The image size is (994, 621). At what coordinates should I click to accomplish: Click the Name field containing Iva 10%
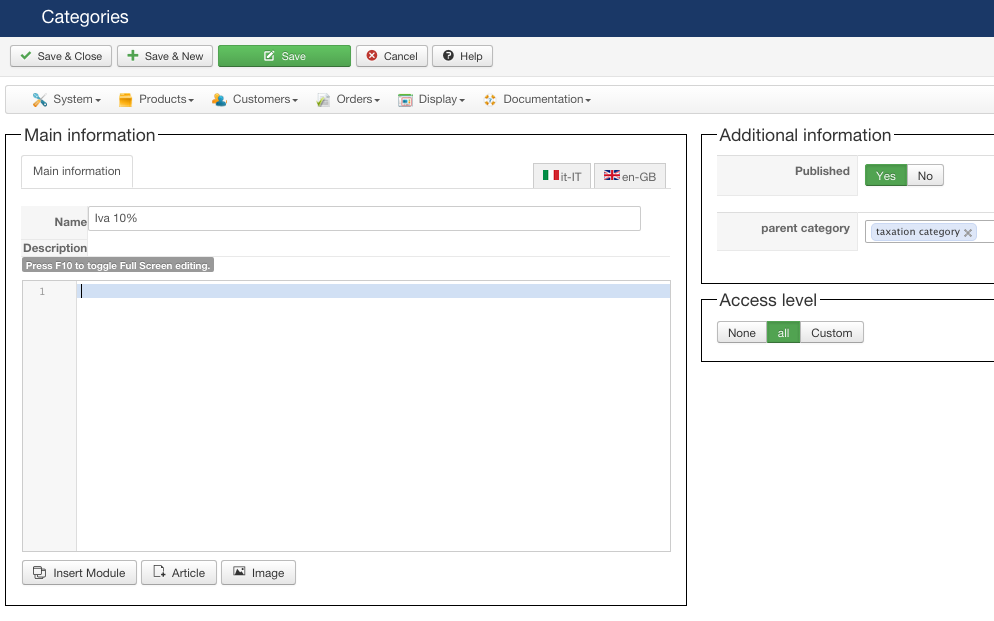pos(365,219)
